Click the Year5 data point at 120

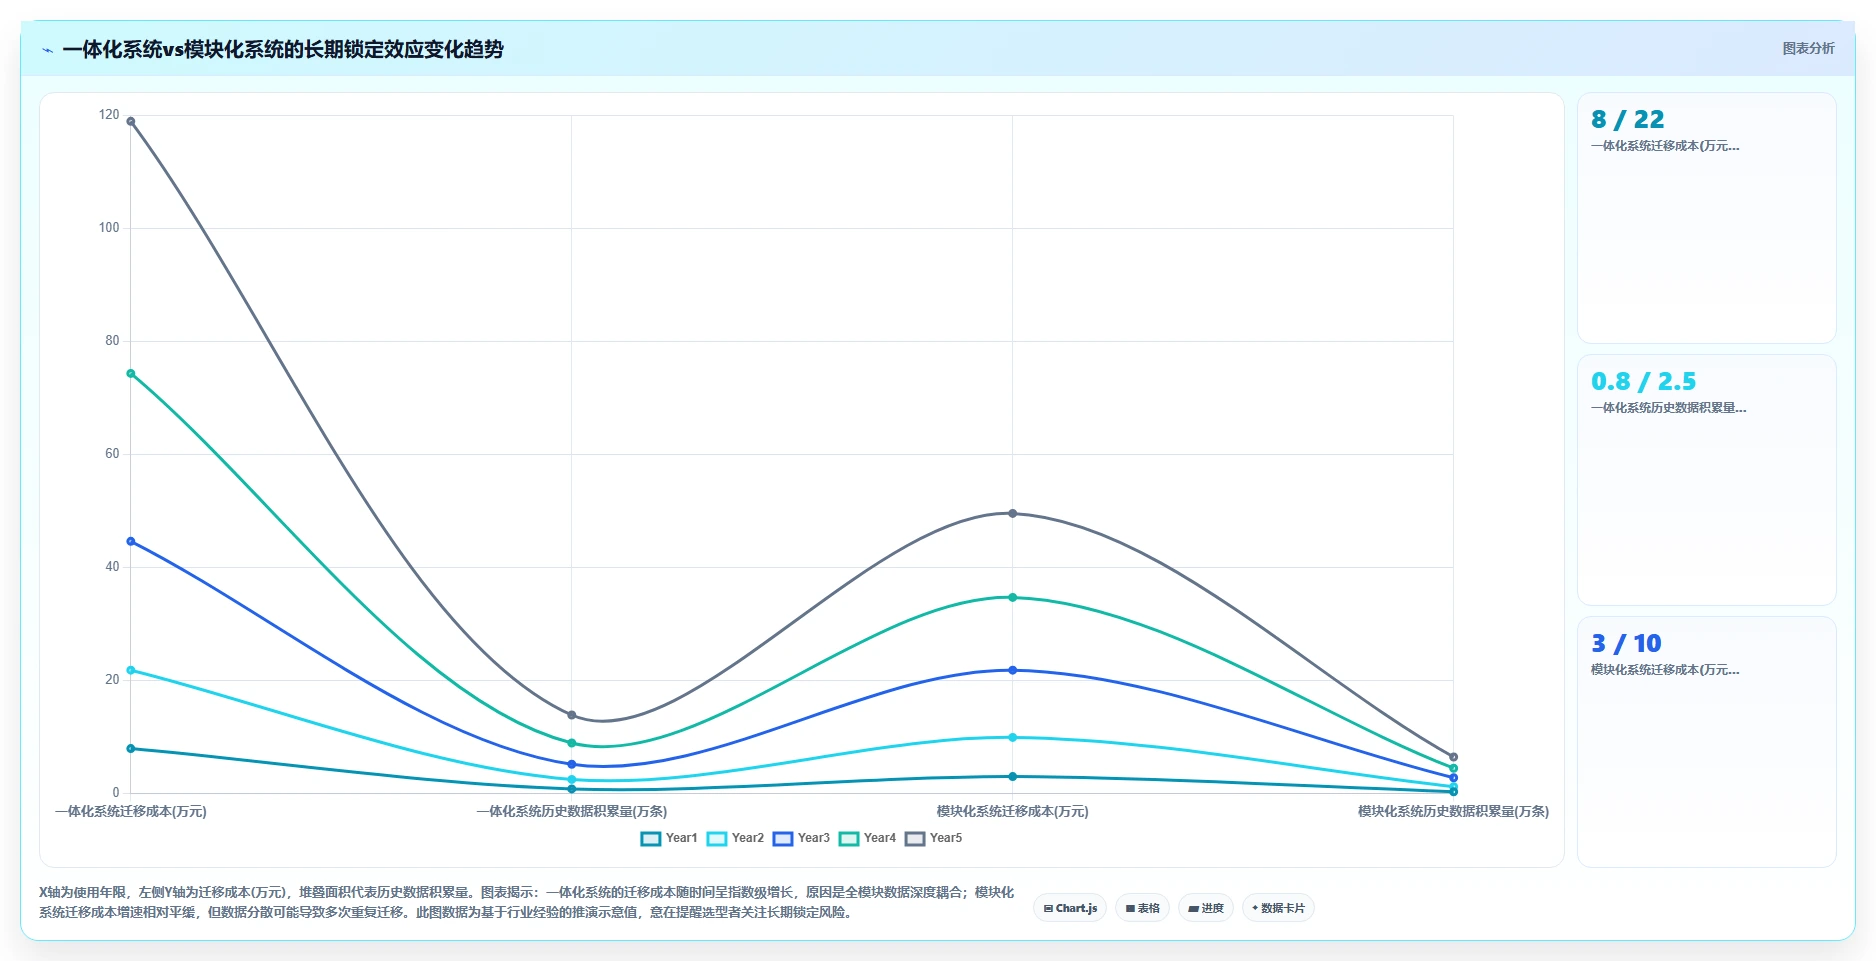coord(131,121)
